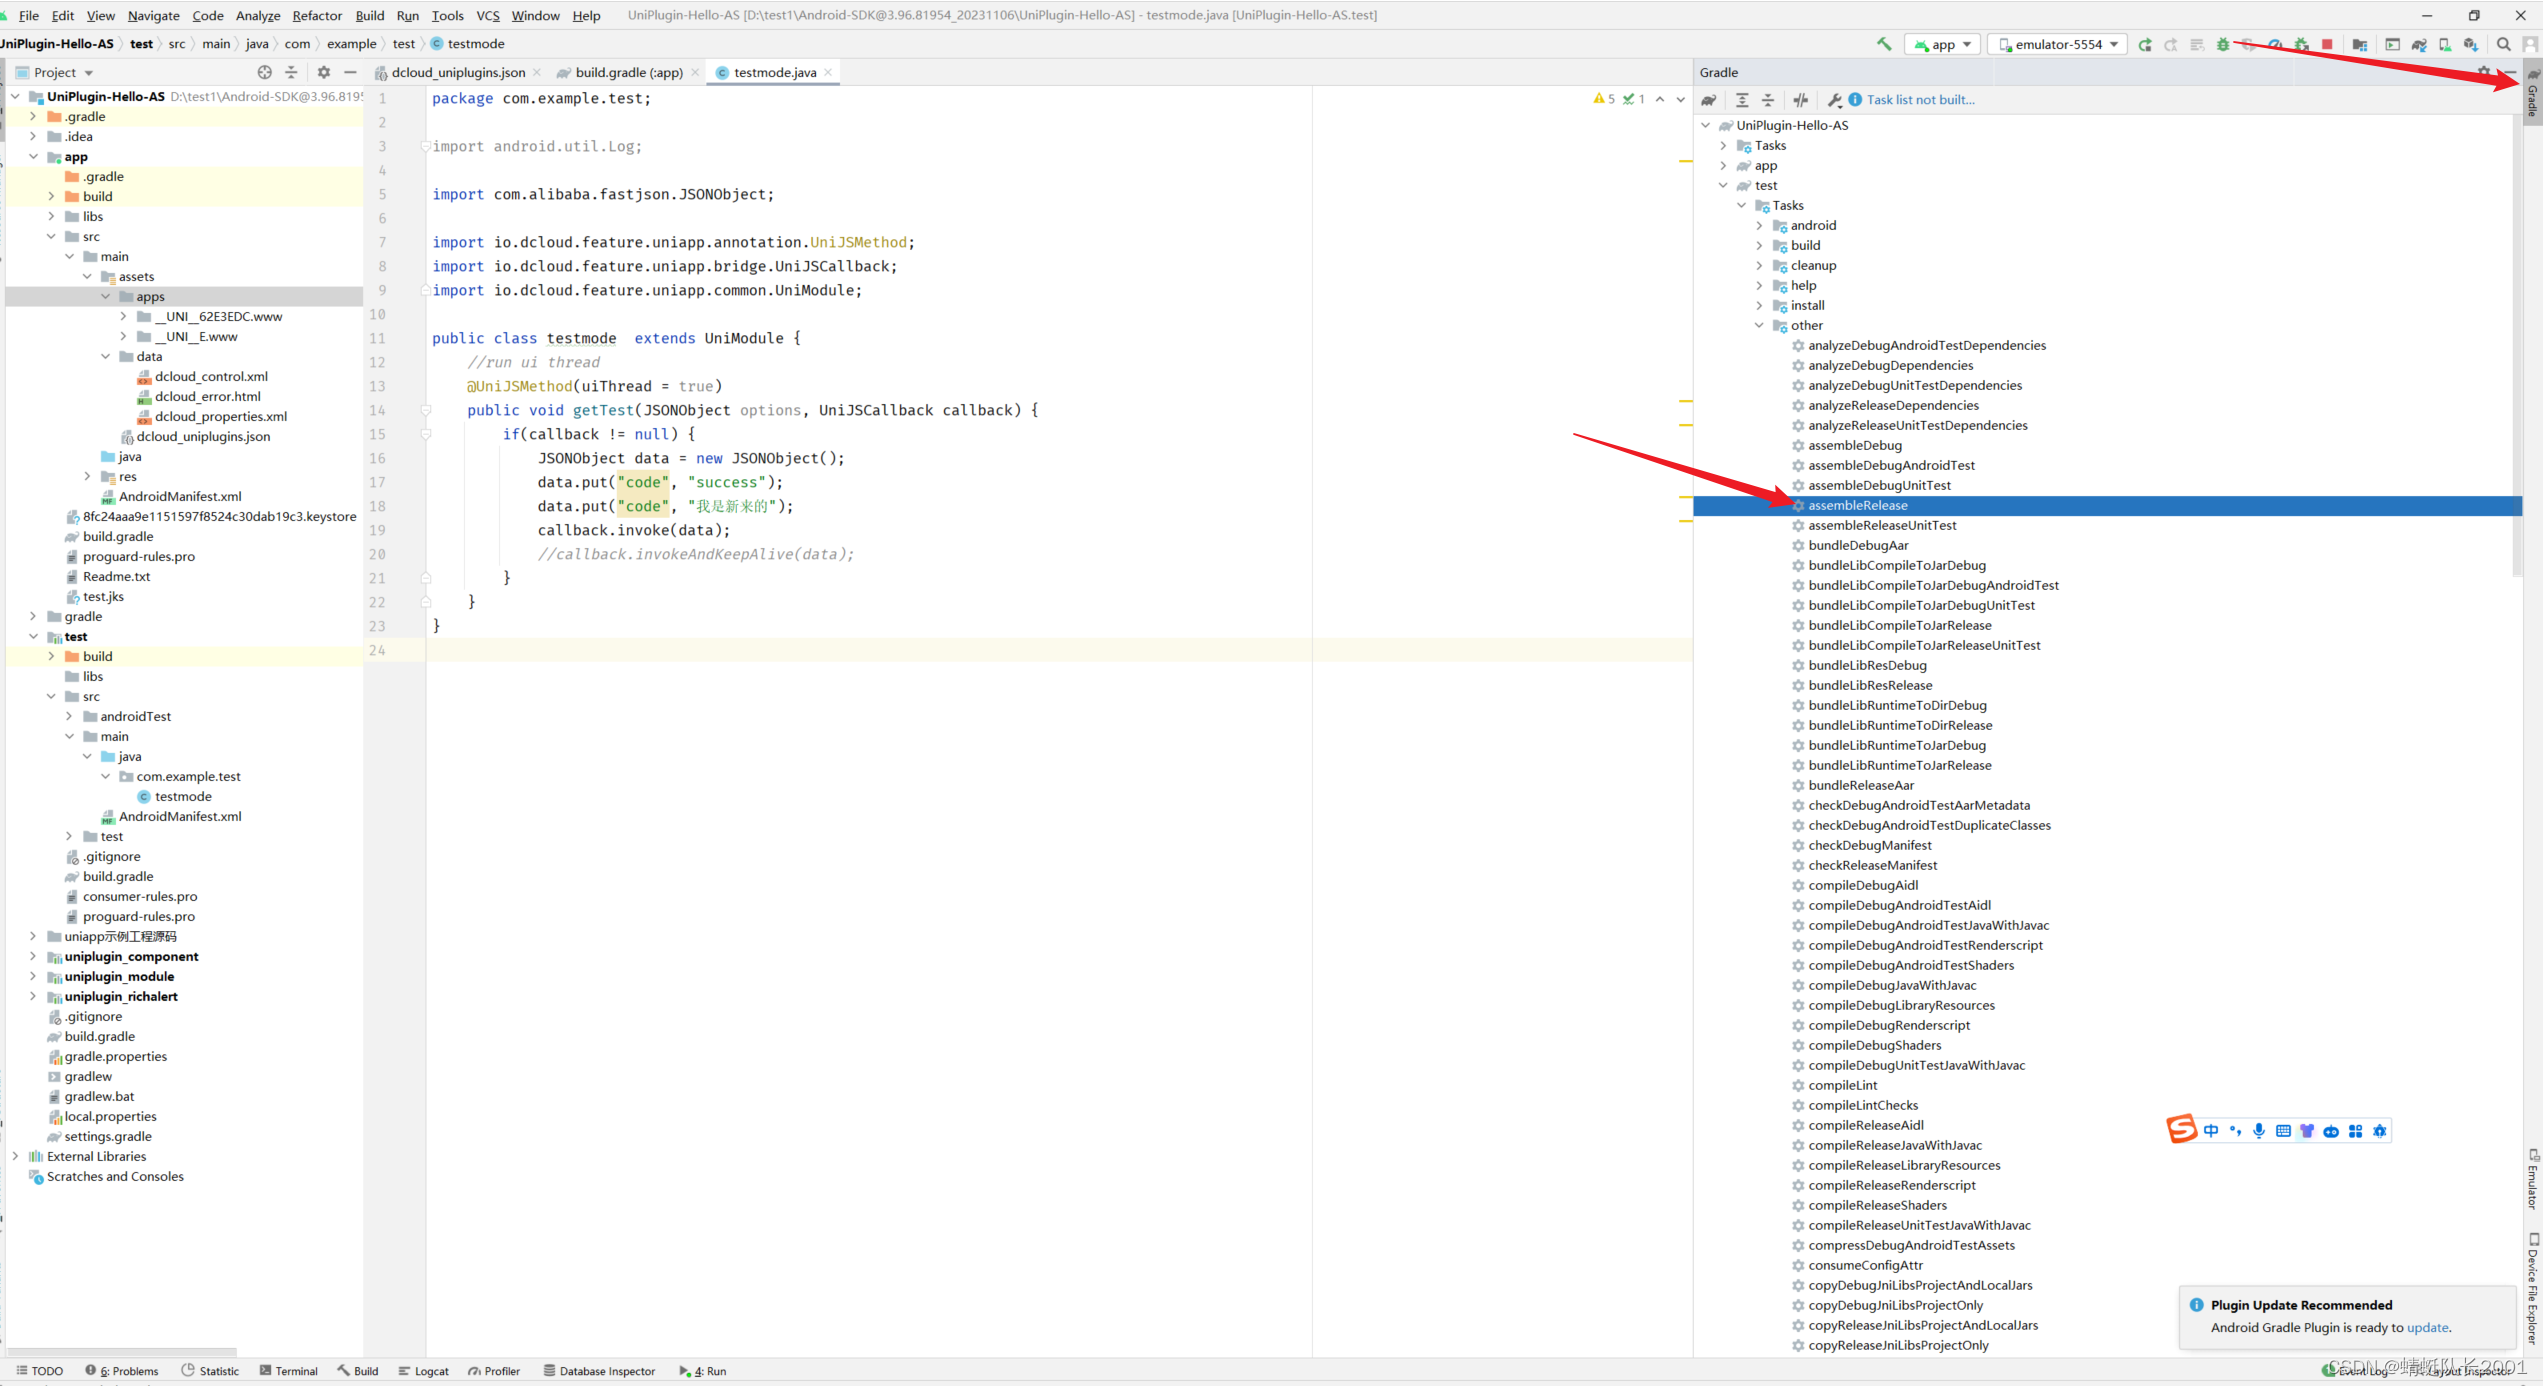Click the Make Project hammer icon
Viewport: 2543px width, 1386px height.
[1884, 44]
